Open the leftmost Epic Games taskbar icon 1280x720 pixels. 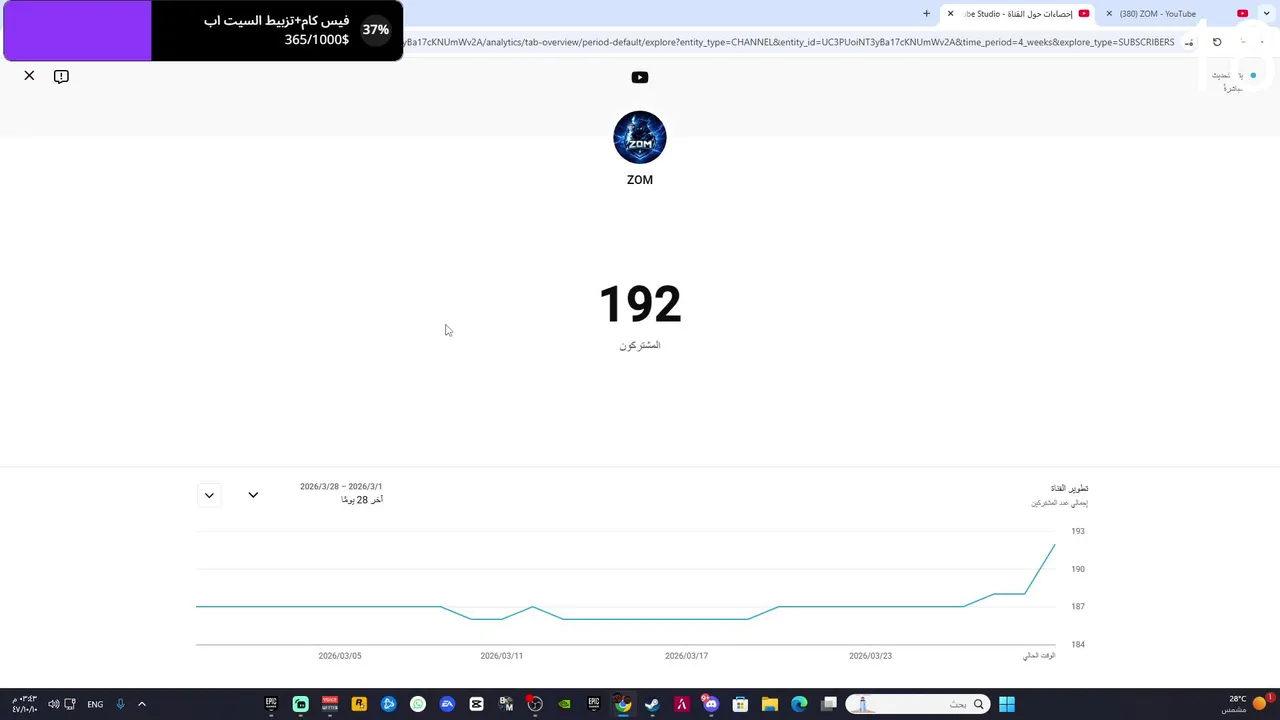(271, 704)
